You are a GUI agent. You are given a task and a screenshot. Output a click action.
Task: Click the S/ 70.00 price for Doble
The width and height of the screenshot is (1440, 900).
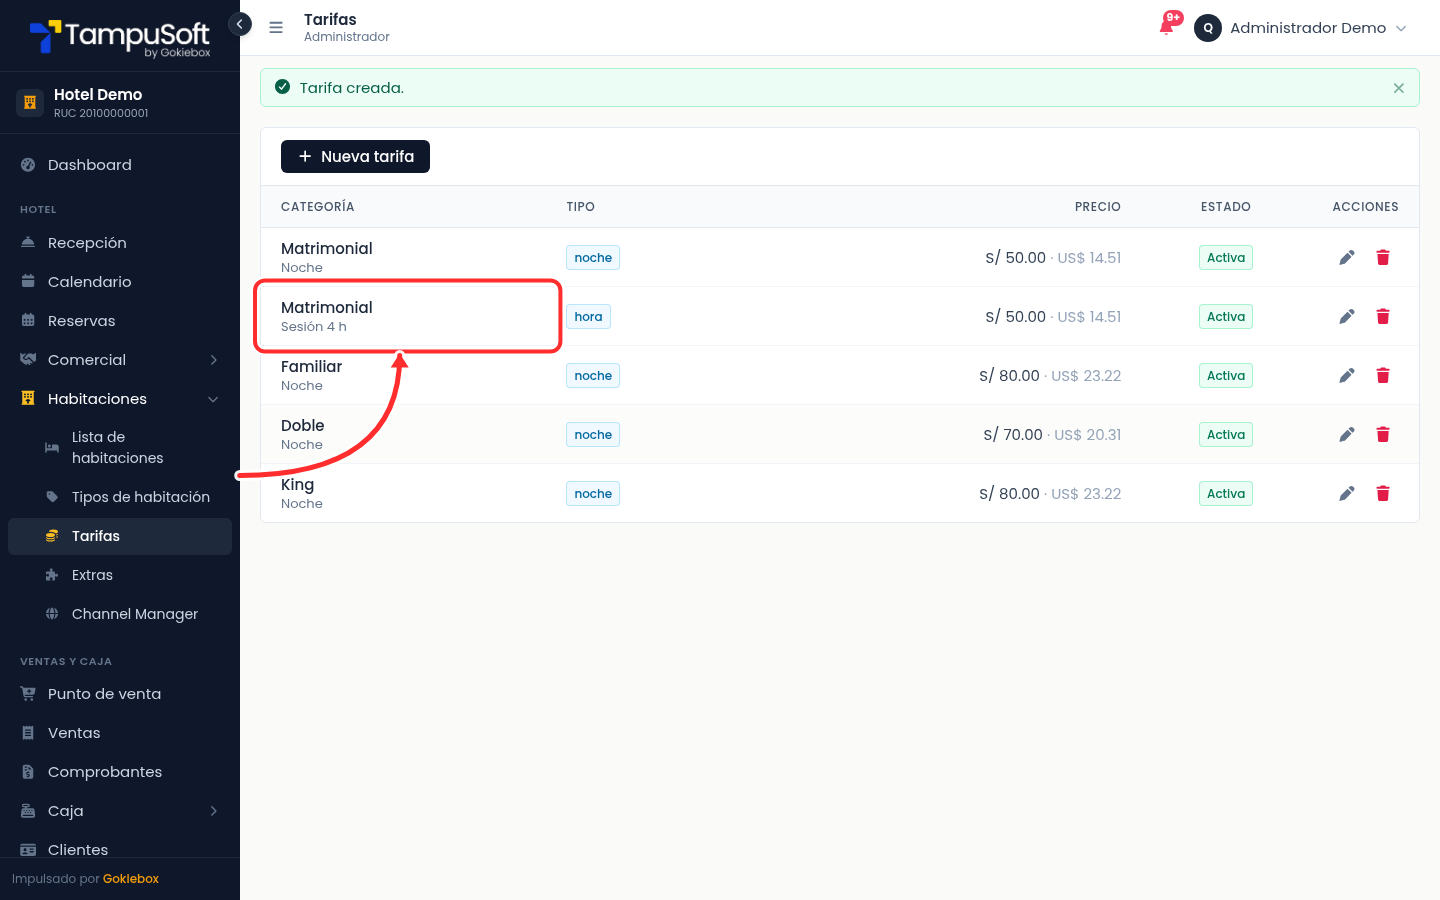point(1013,435)
